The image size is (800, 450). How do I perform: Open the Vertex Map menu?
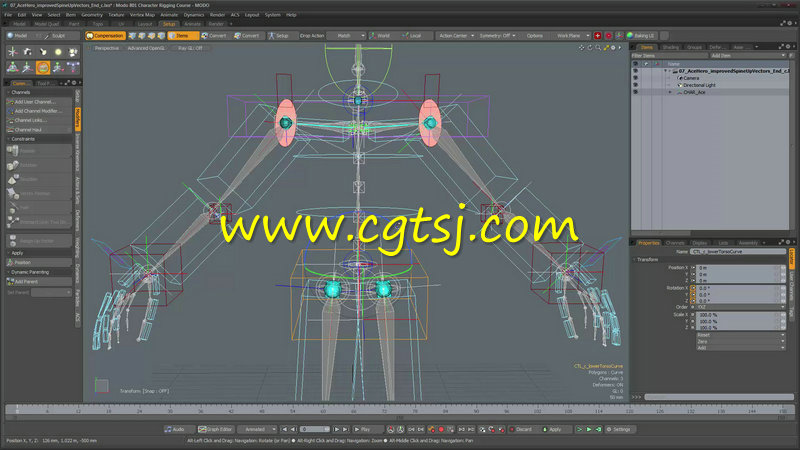(142, 15)
